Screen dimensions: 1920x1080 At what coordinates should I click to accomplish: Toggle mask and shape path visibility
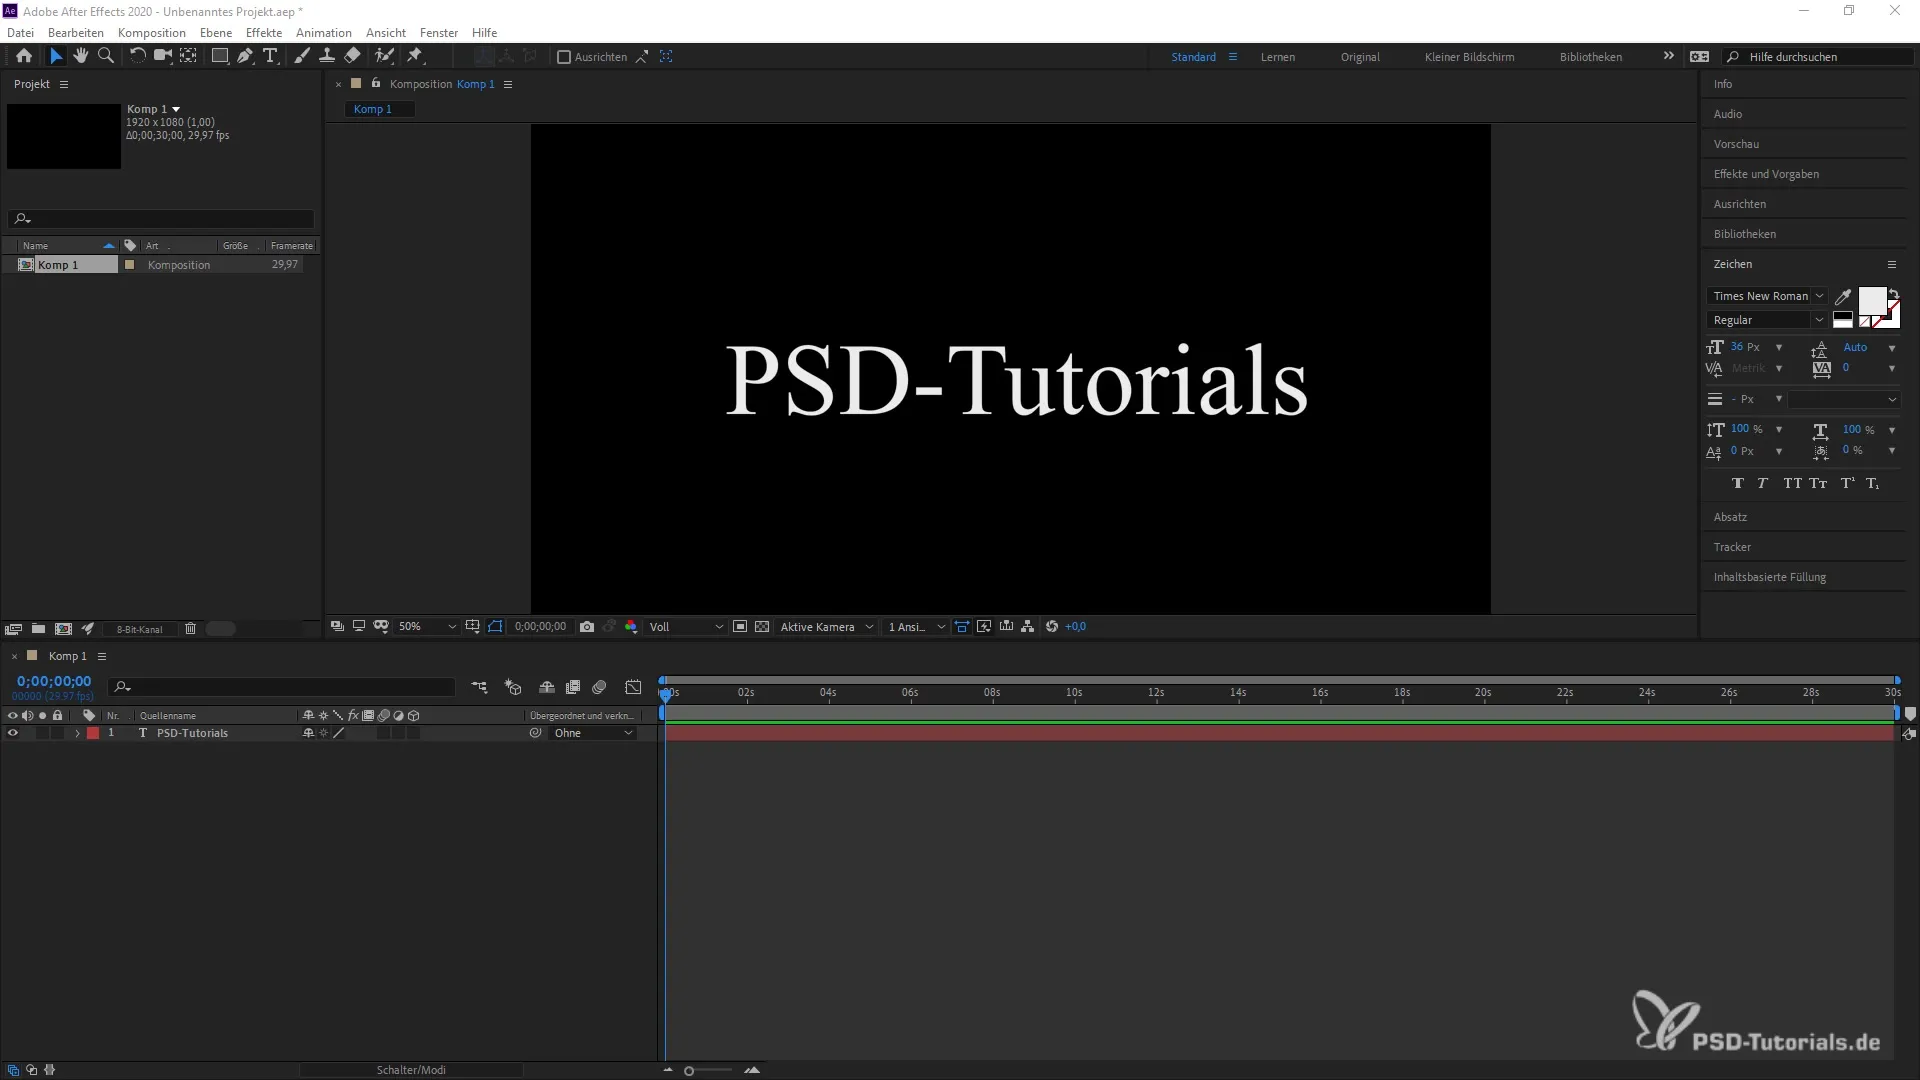pos(495,627)
